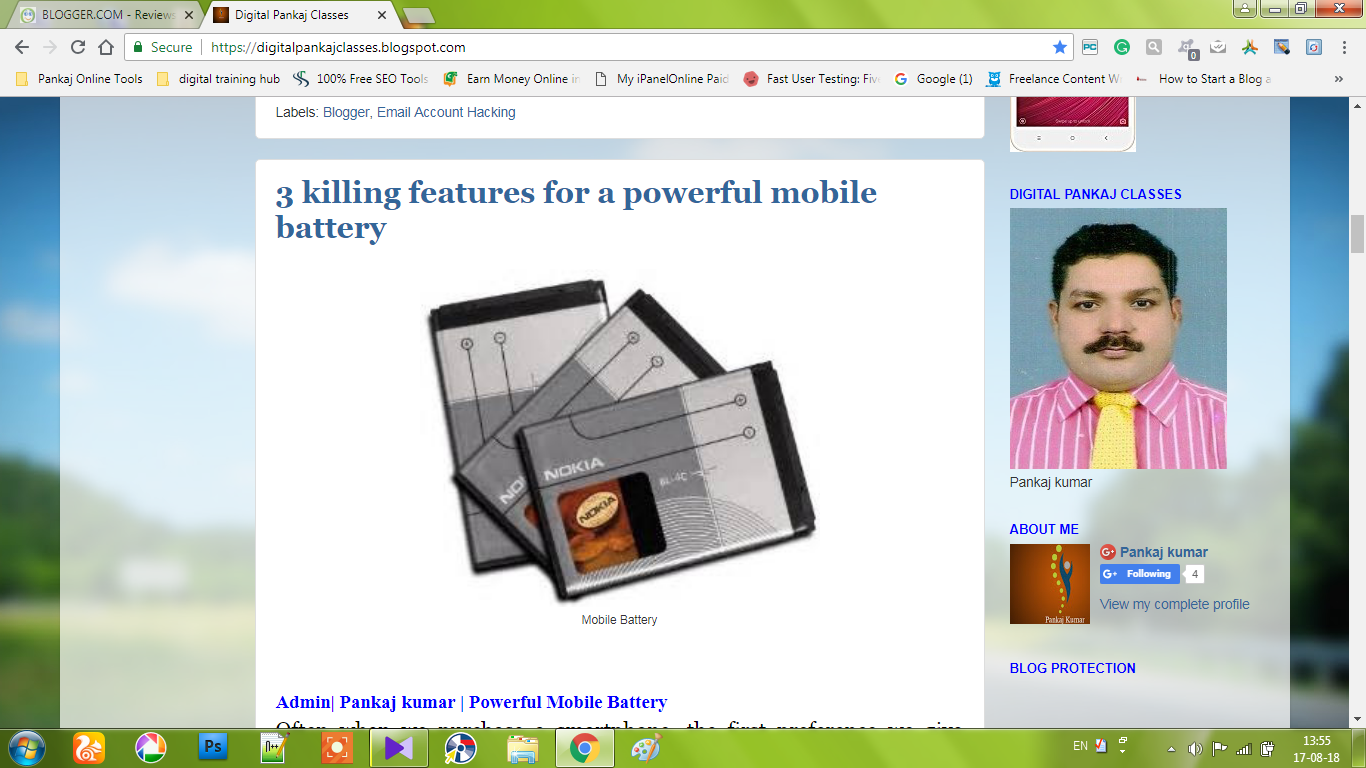Open the 3 killing features post title
The image size is (1366, 768).
[x=576, y=209]
